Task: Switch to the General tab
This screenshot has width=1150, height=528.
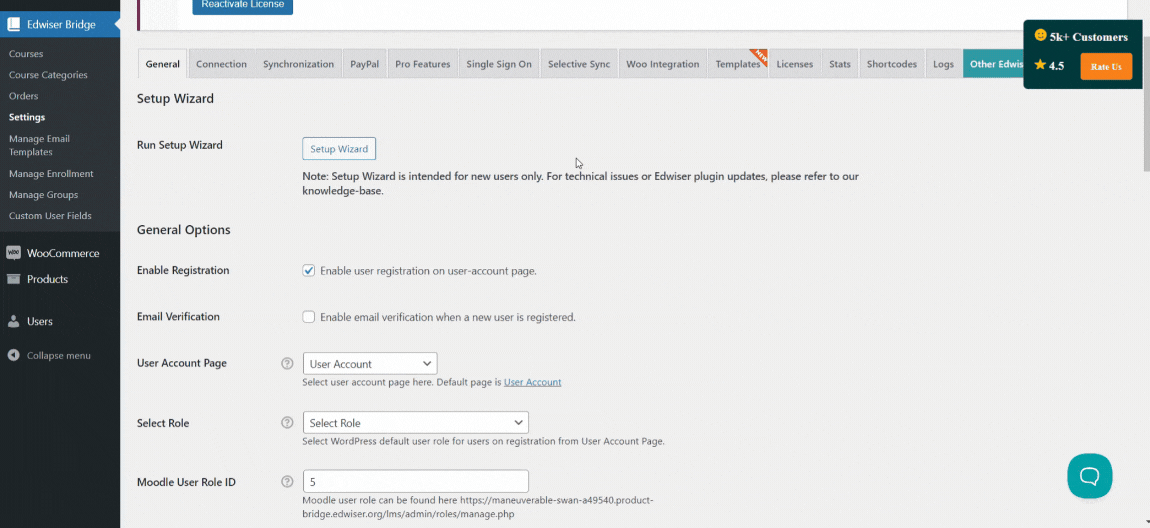Action: (x=163, y=64)
